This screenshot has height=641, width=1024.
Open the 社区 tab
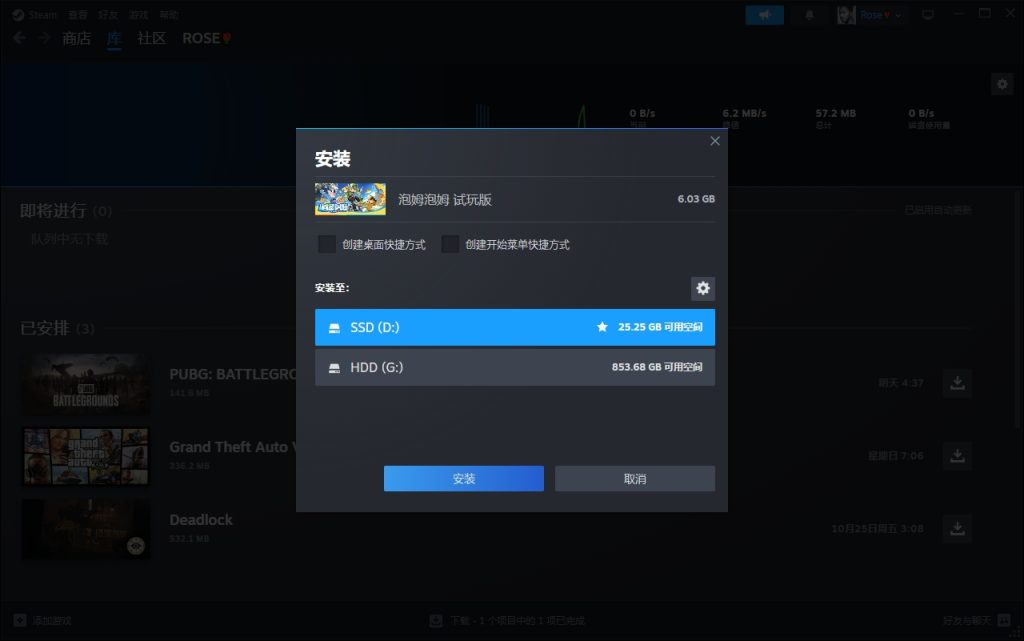[152, 39]
